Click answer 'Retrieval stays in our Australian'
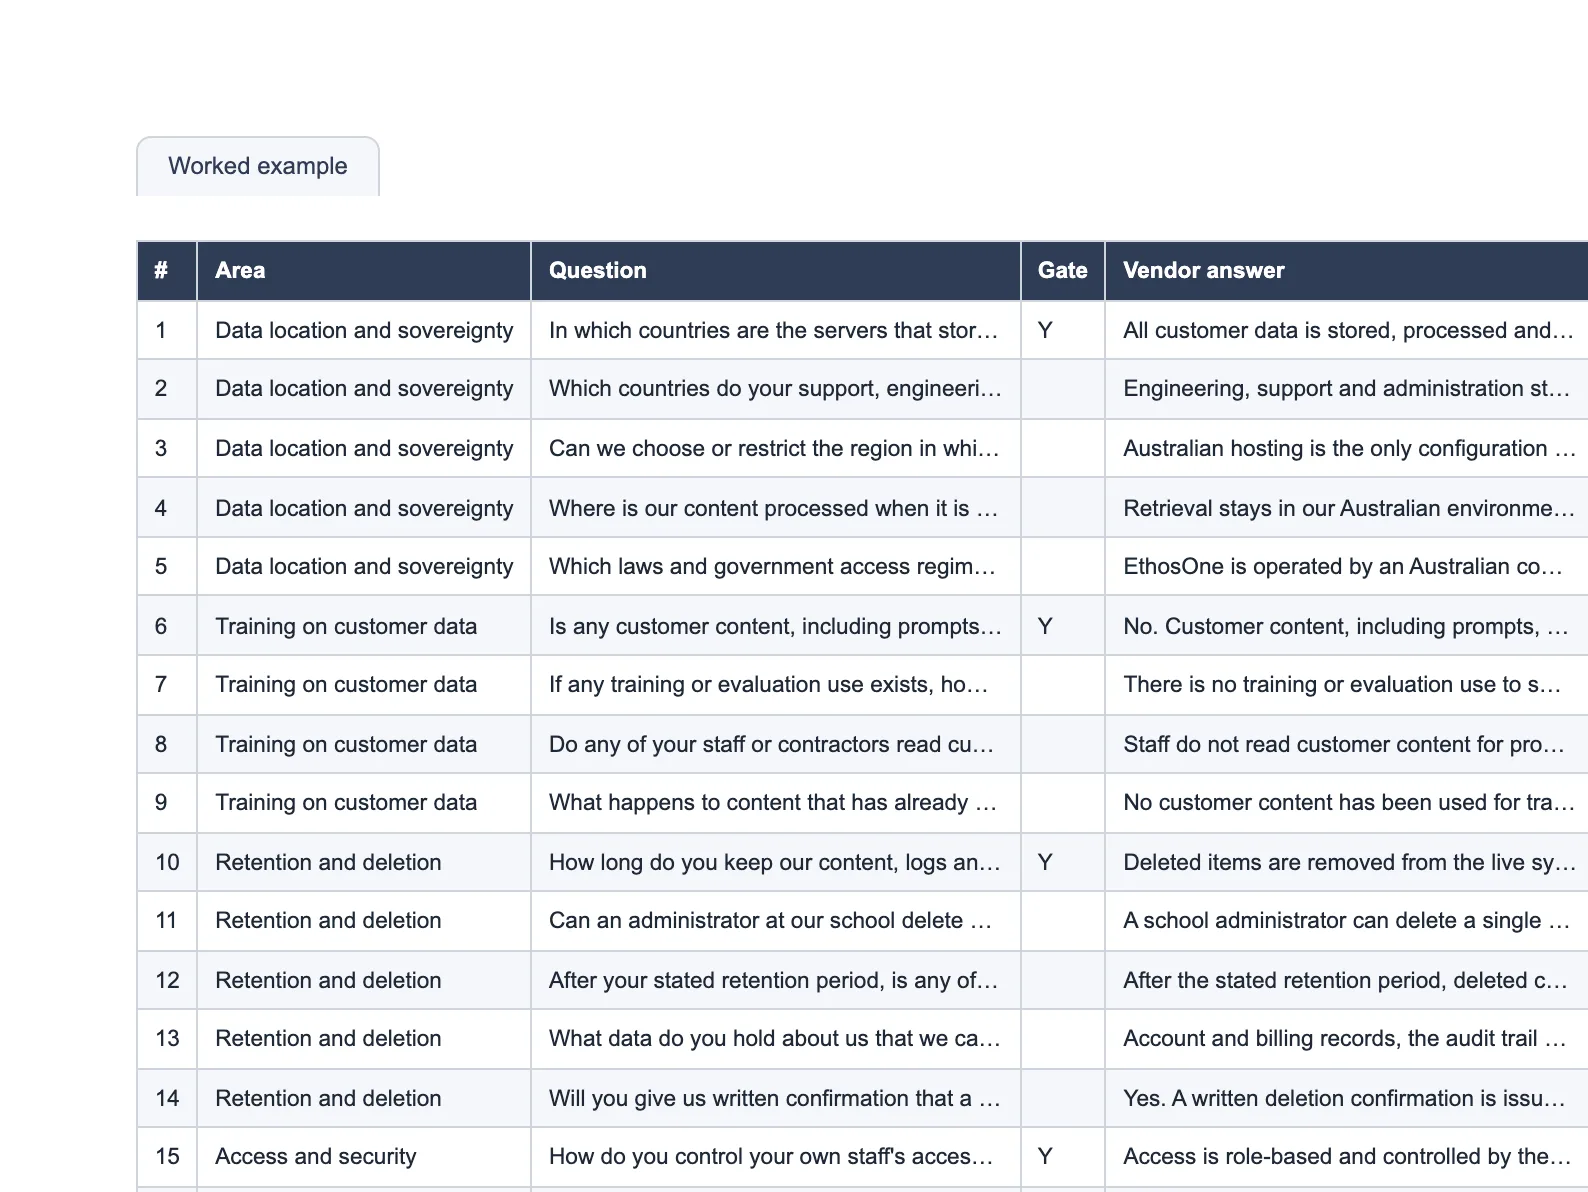The image size is (1588, 1192). [1347, 508]
